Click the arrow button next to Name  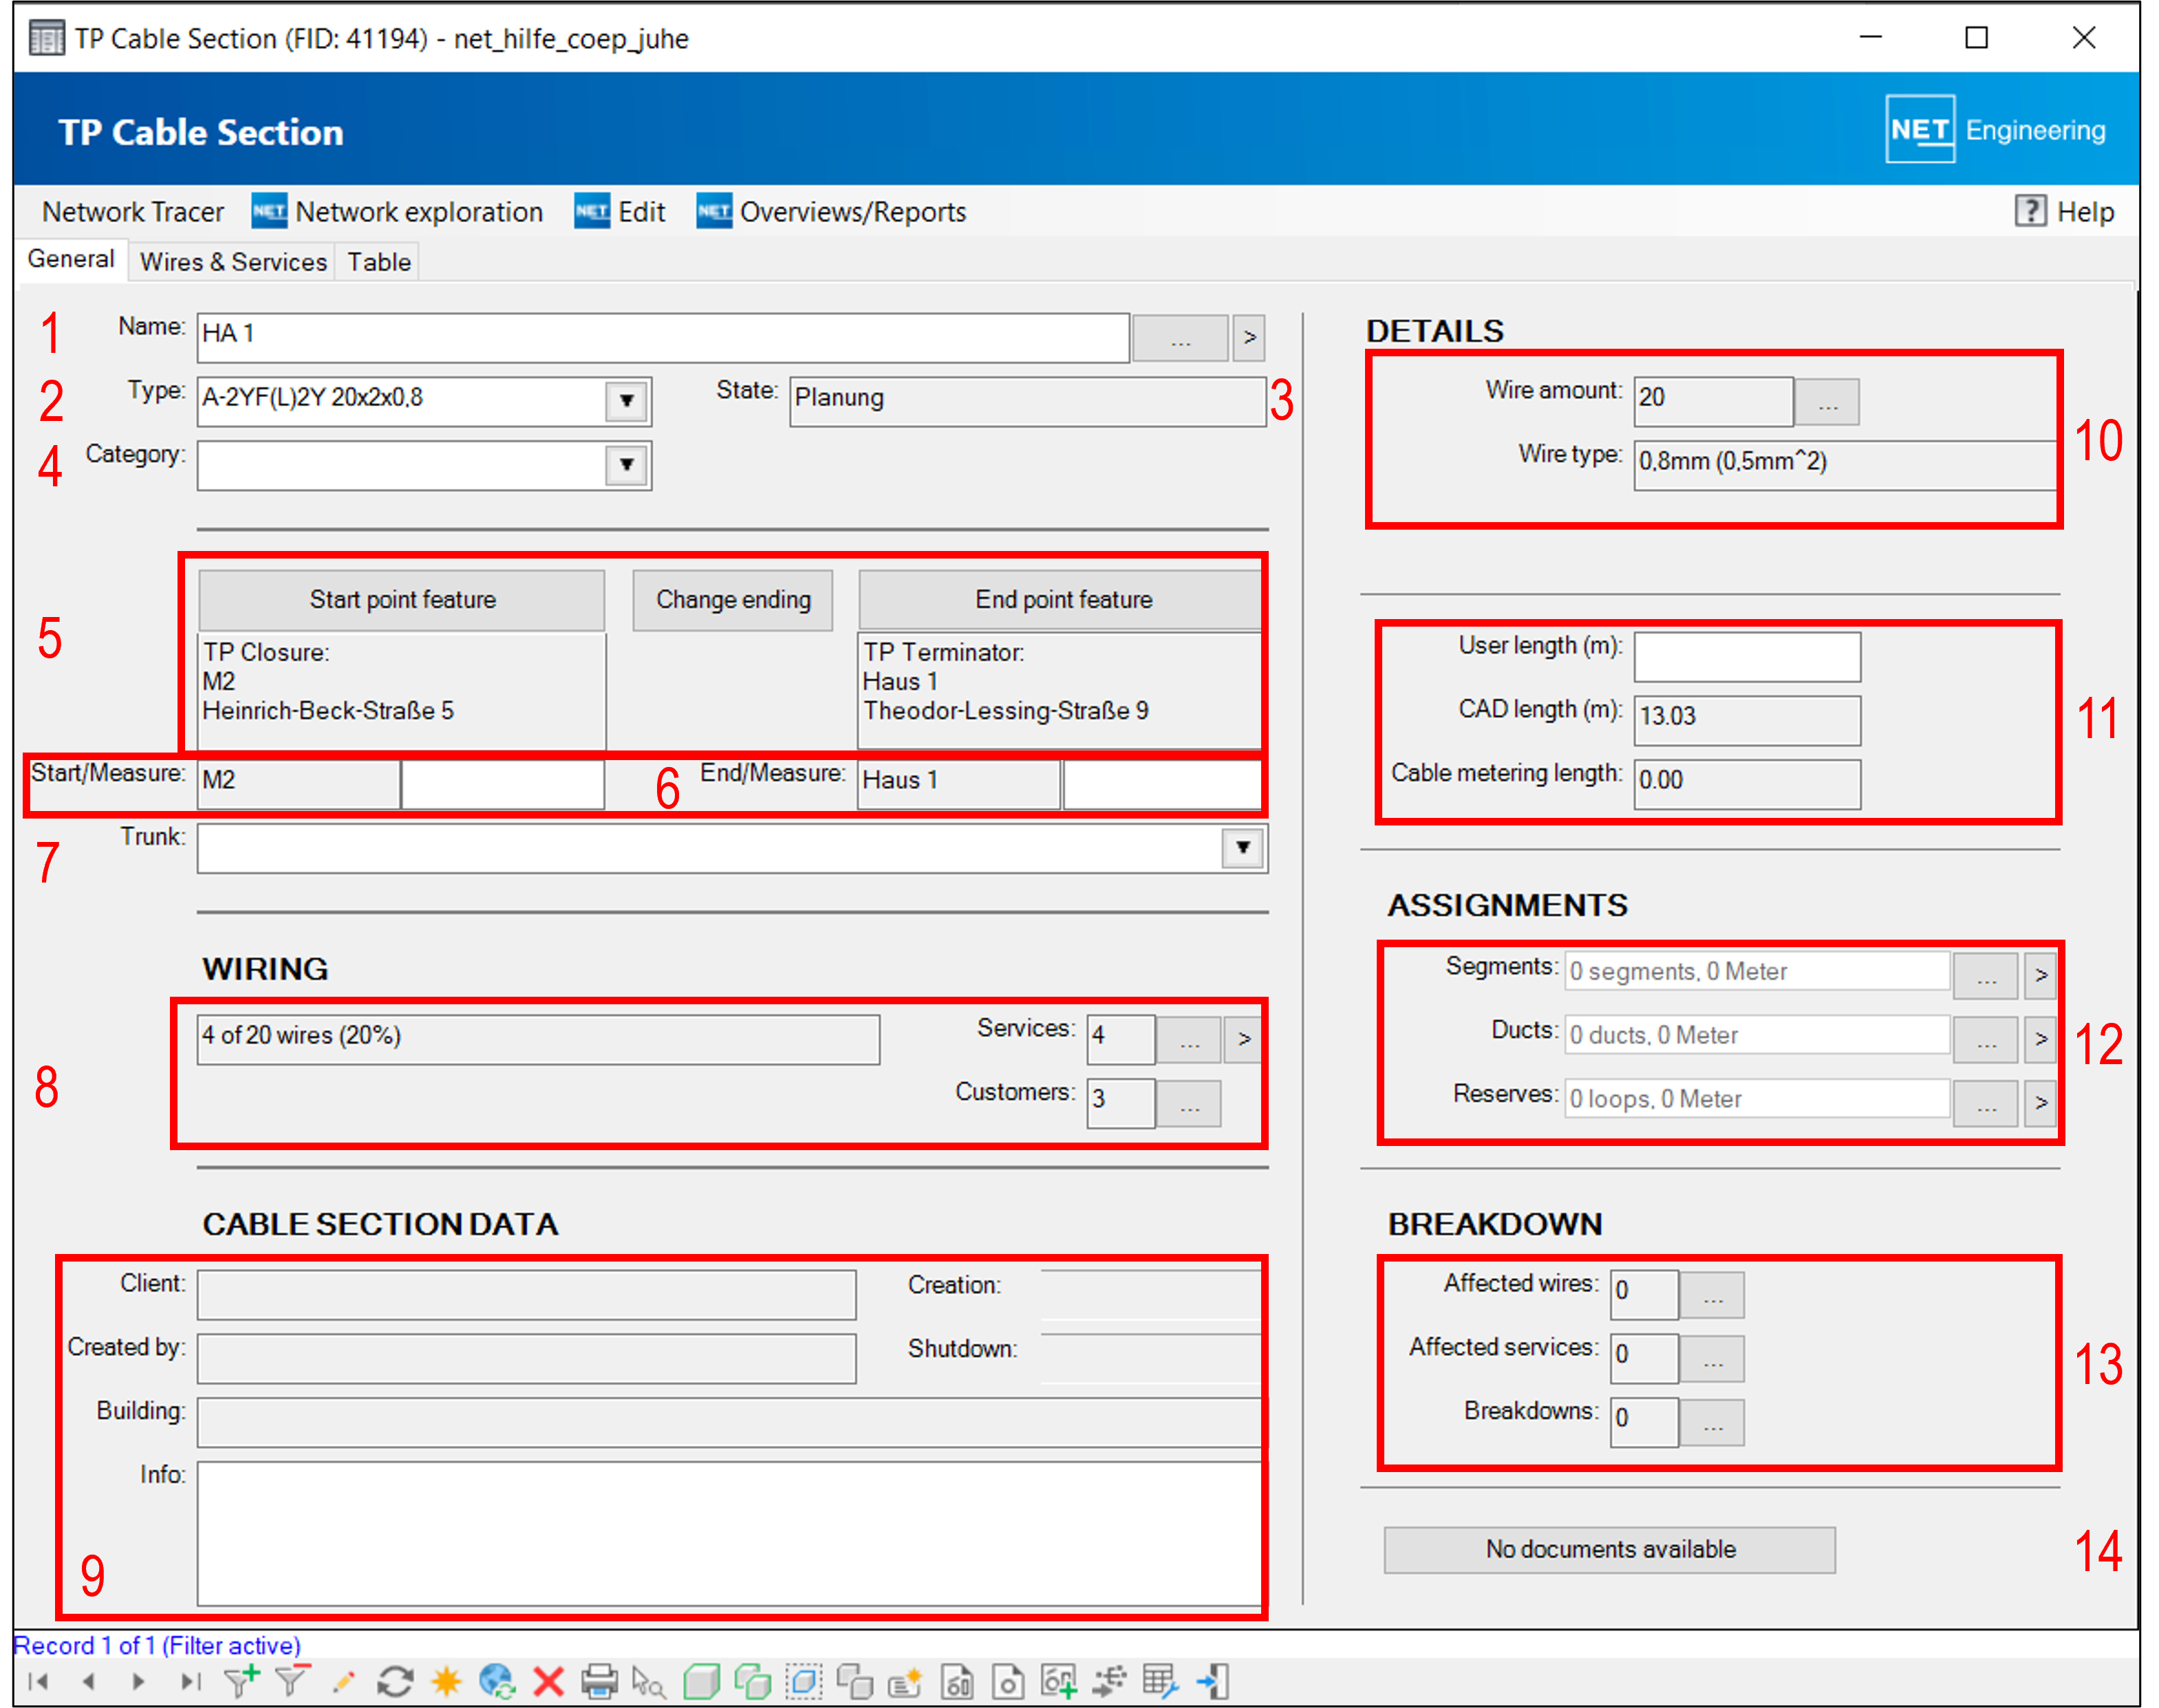point(1248,338)
